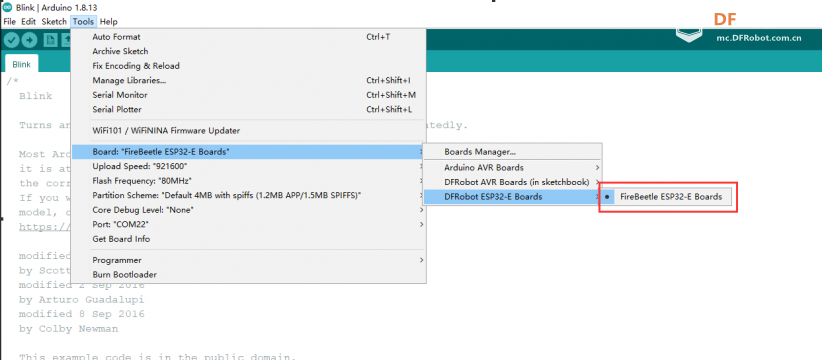Switch to the Blink sketch tab

(21, 64)
